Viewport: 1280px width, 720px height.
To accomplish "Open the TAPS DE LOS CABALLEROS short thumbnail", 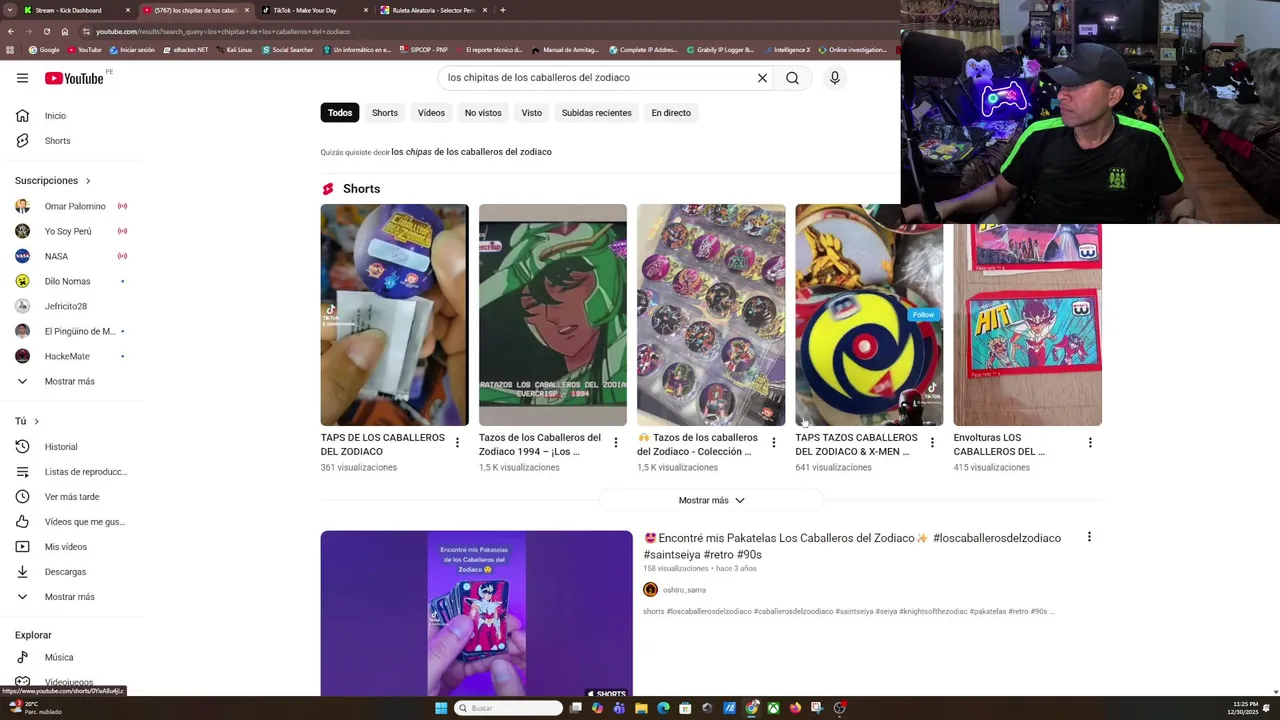I will click(394, 315).
